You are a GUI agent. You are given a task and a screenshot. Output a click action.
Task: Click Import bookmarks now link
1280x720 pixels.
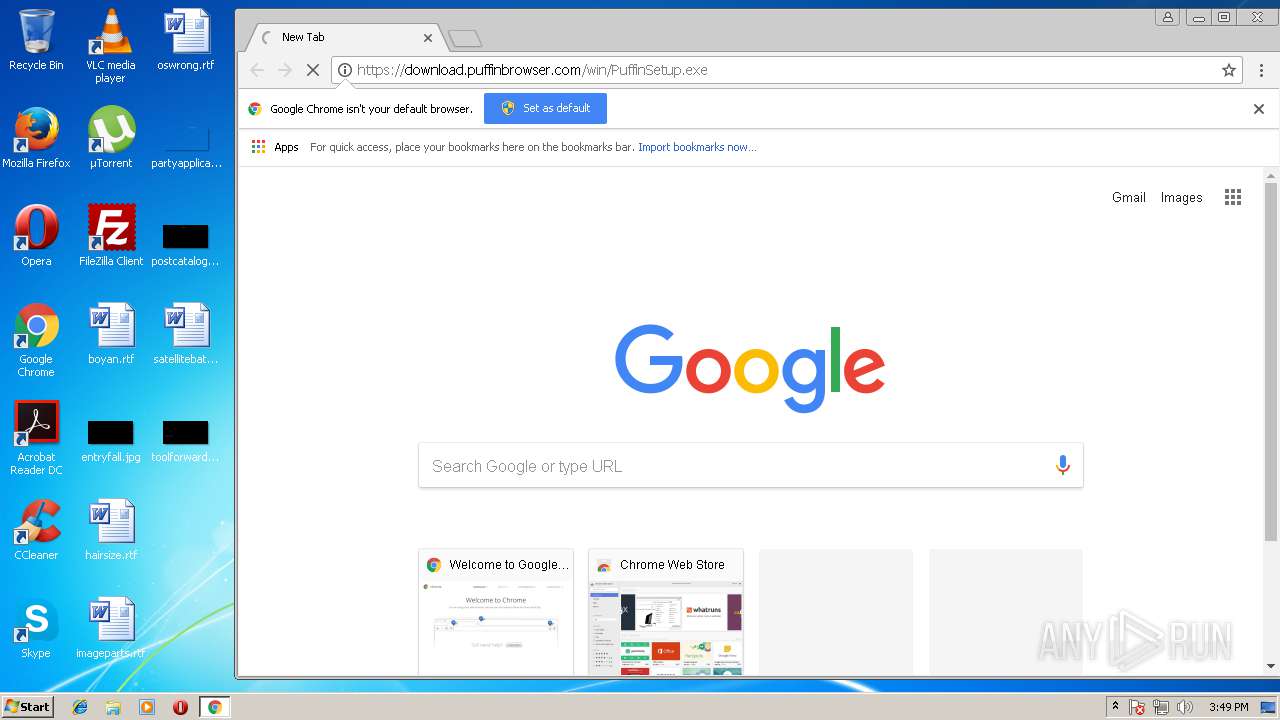click(x=697, y=147)
